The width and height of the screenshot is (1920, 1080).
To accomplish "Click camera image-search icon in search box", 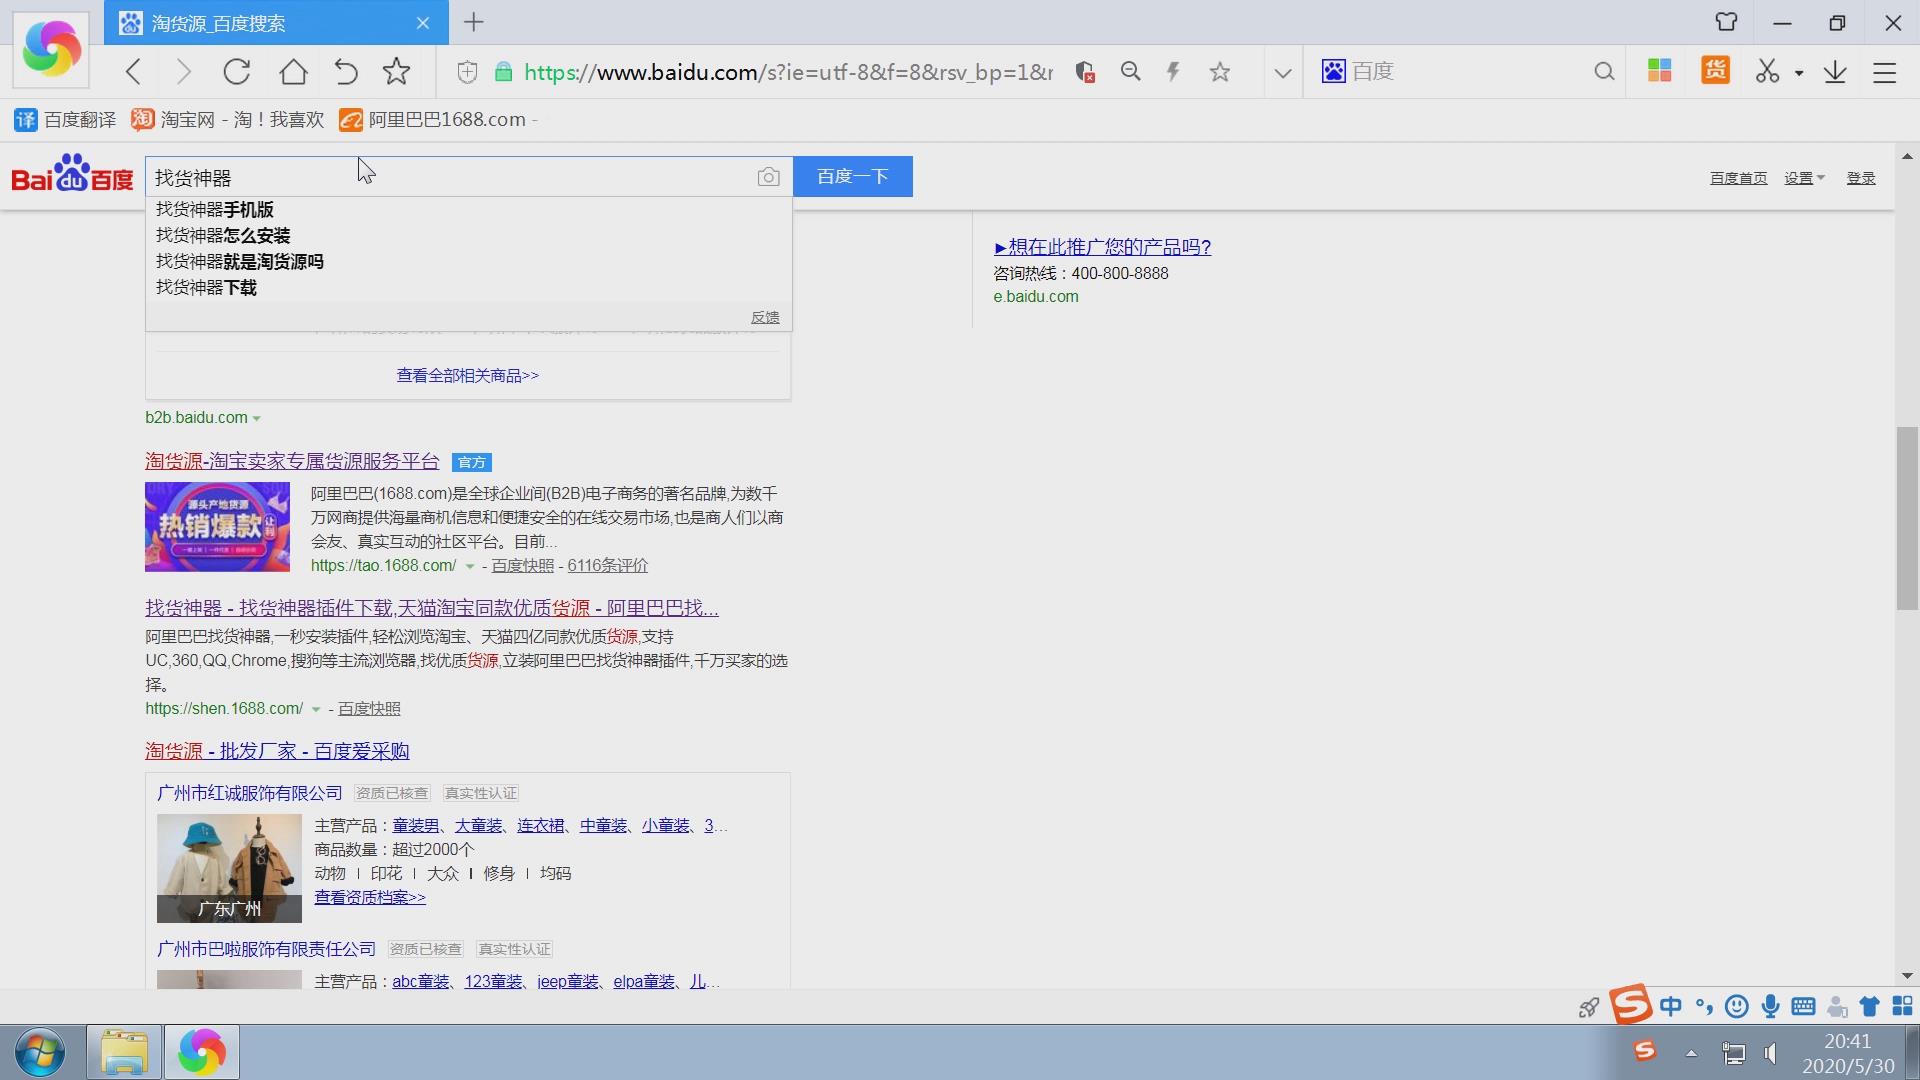I will click(768, 177).
